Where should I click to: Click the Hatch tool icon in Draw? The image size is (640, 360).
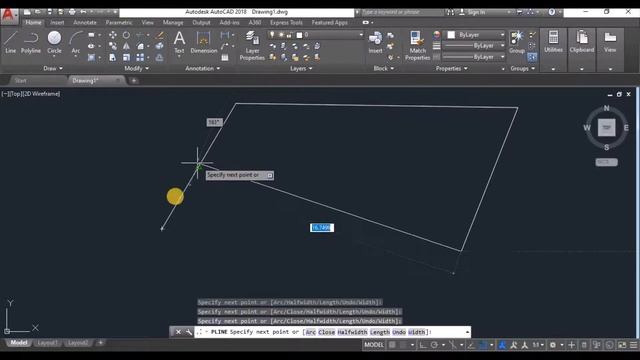[91, 58]
